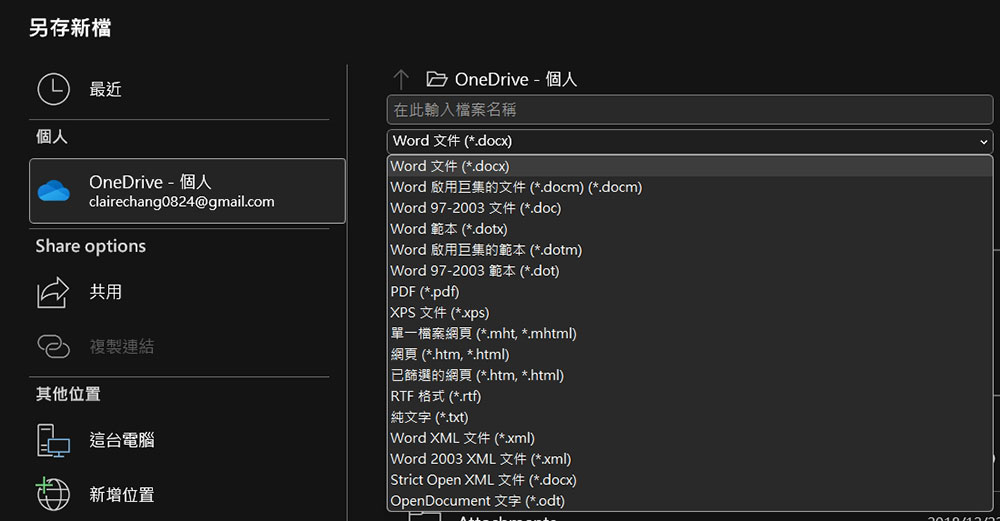Select Word 啟用巨集的範本 (*.dotm) format
This screenshot has height=521, width=1000.
point(689,250)
